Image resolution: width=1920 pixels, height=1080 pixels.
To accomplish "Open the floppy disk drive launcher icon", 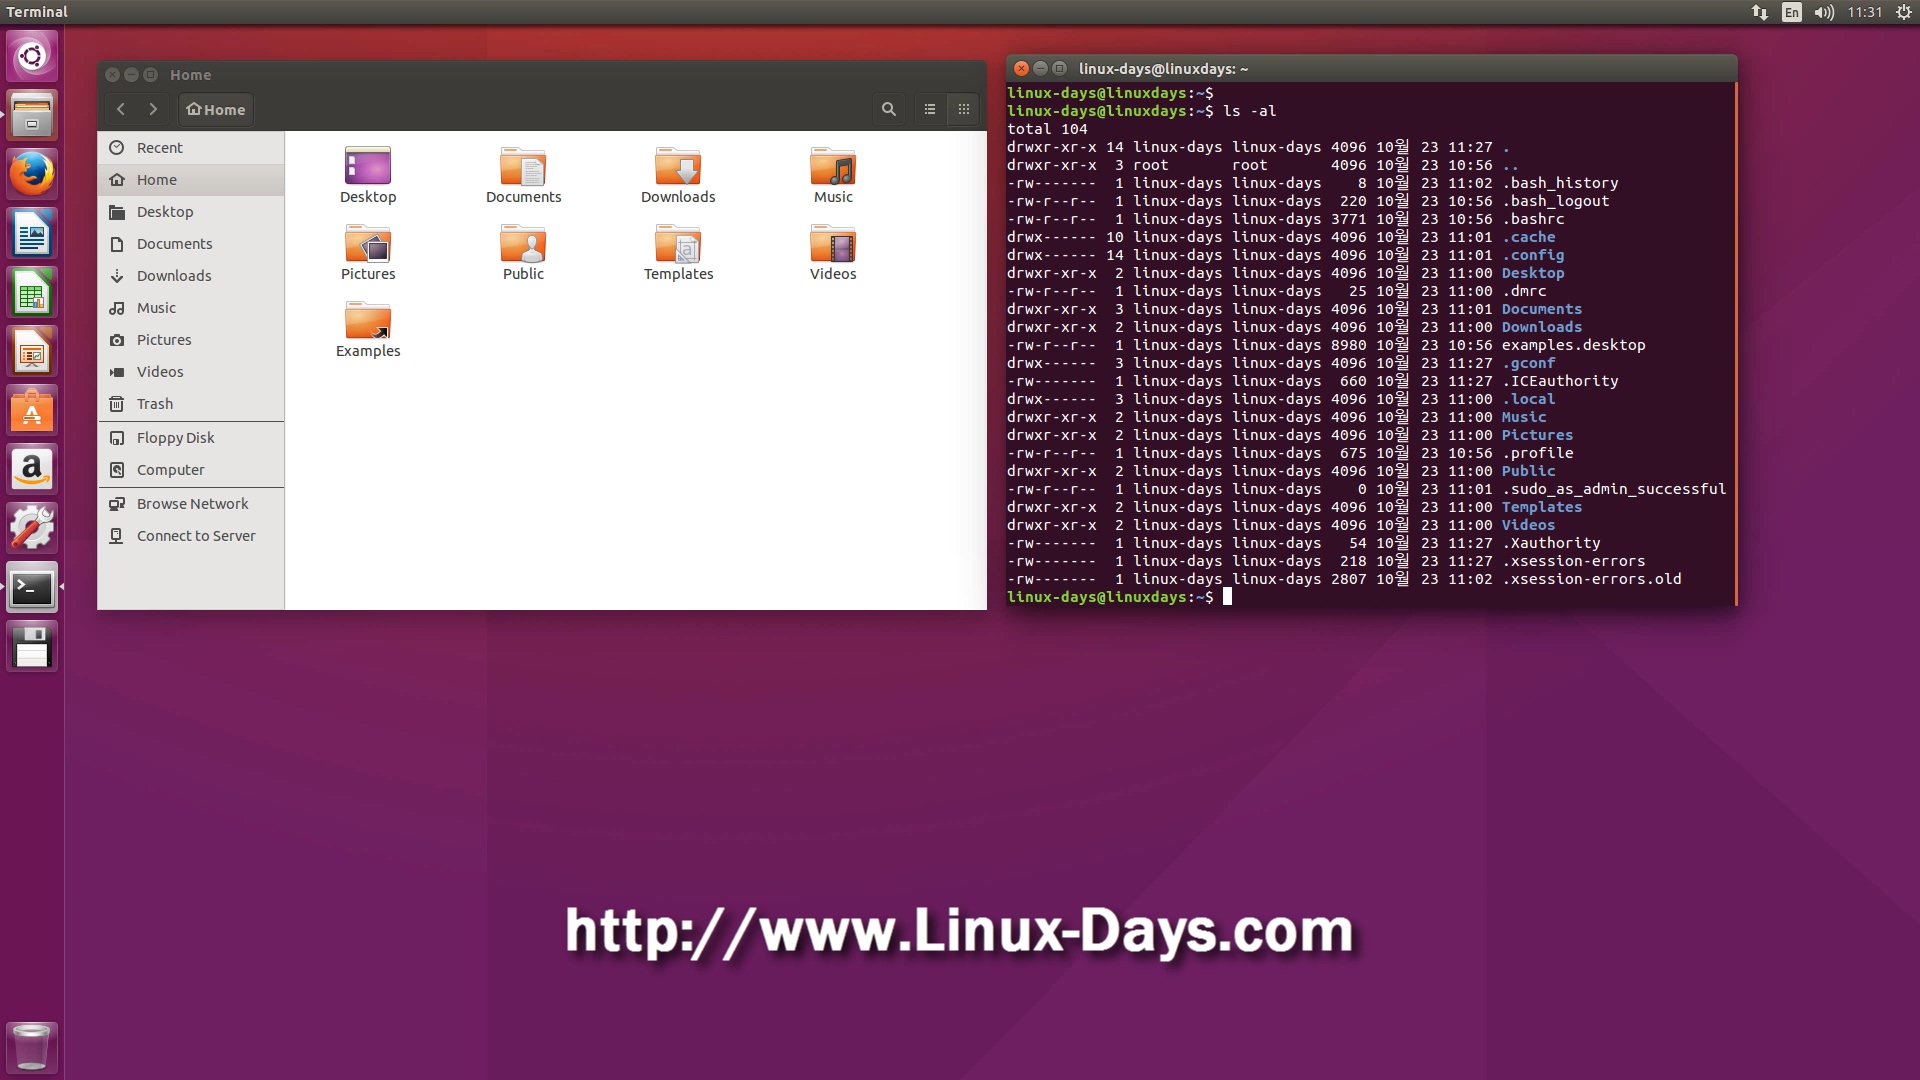I will pos(32,646).
